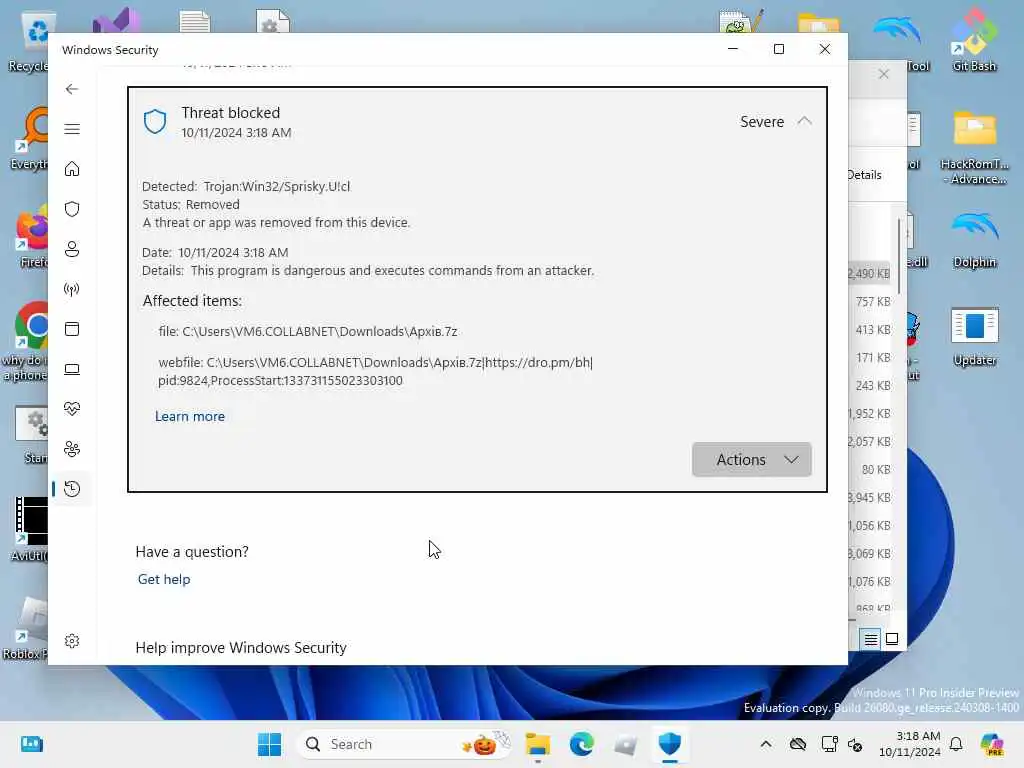The width and height of the screenshot is (1024, 768).
Task: Click the Have a question? heading
Action: click(x=192, y=552)
